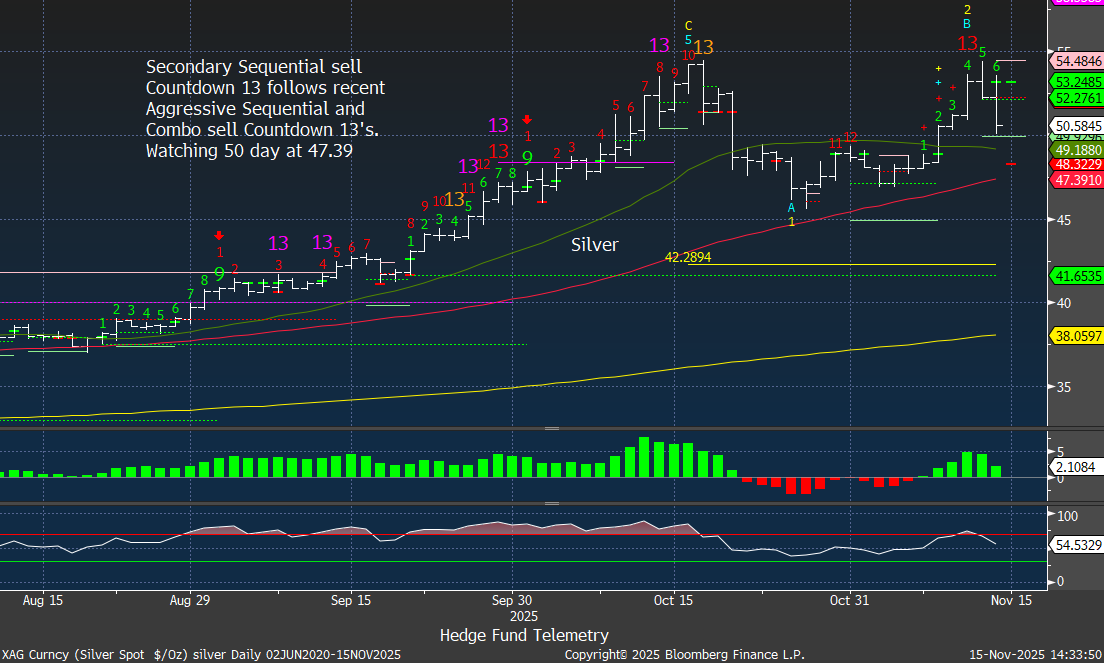The width and height of the screenshot is (1104, 663).
Task: Click divider handle above the oscillator panel
Action: coord(550,503)
